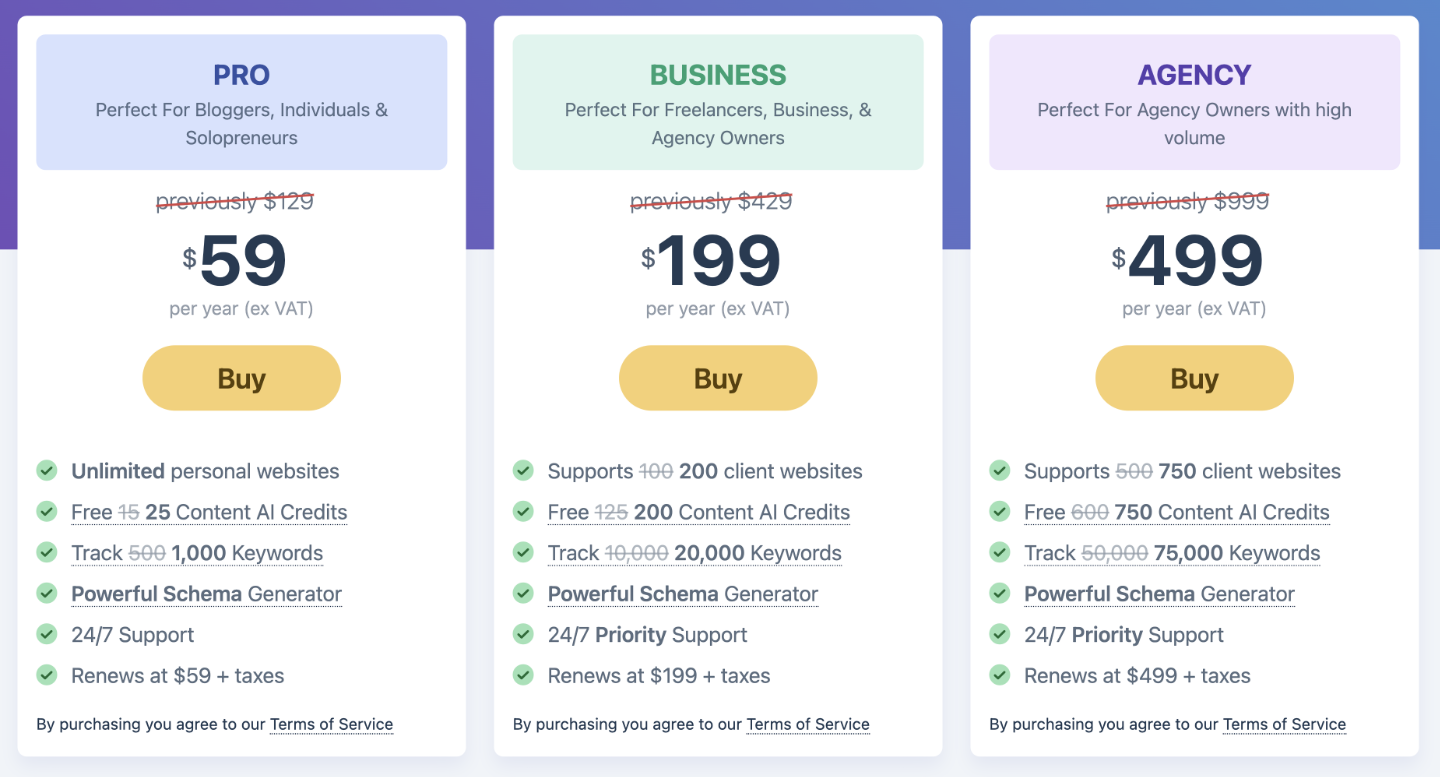The image size is (1440, 777).
Task: Click checkmark next to Renews at $499
Action: pyautogui.click(x=1000, y=675)
